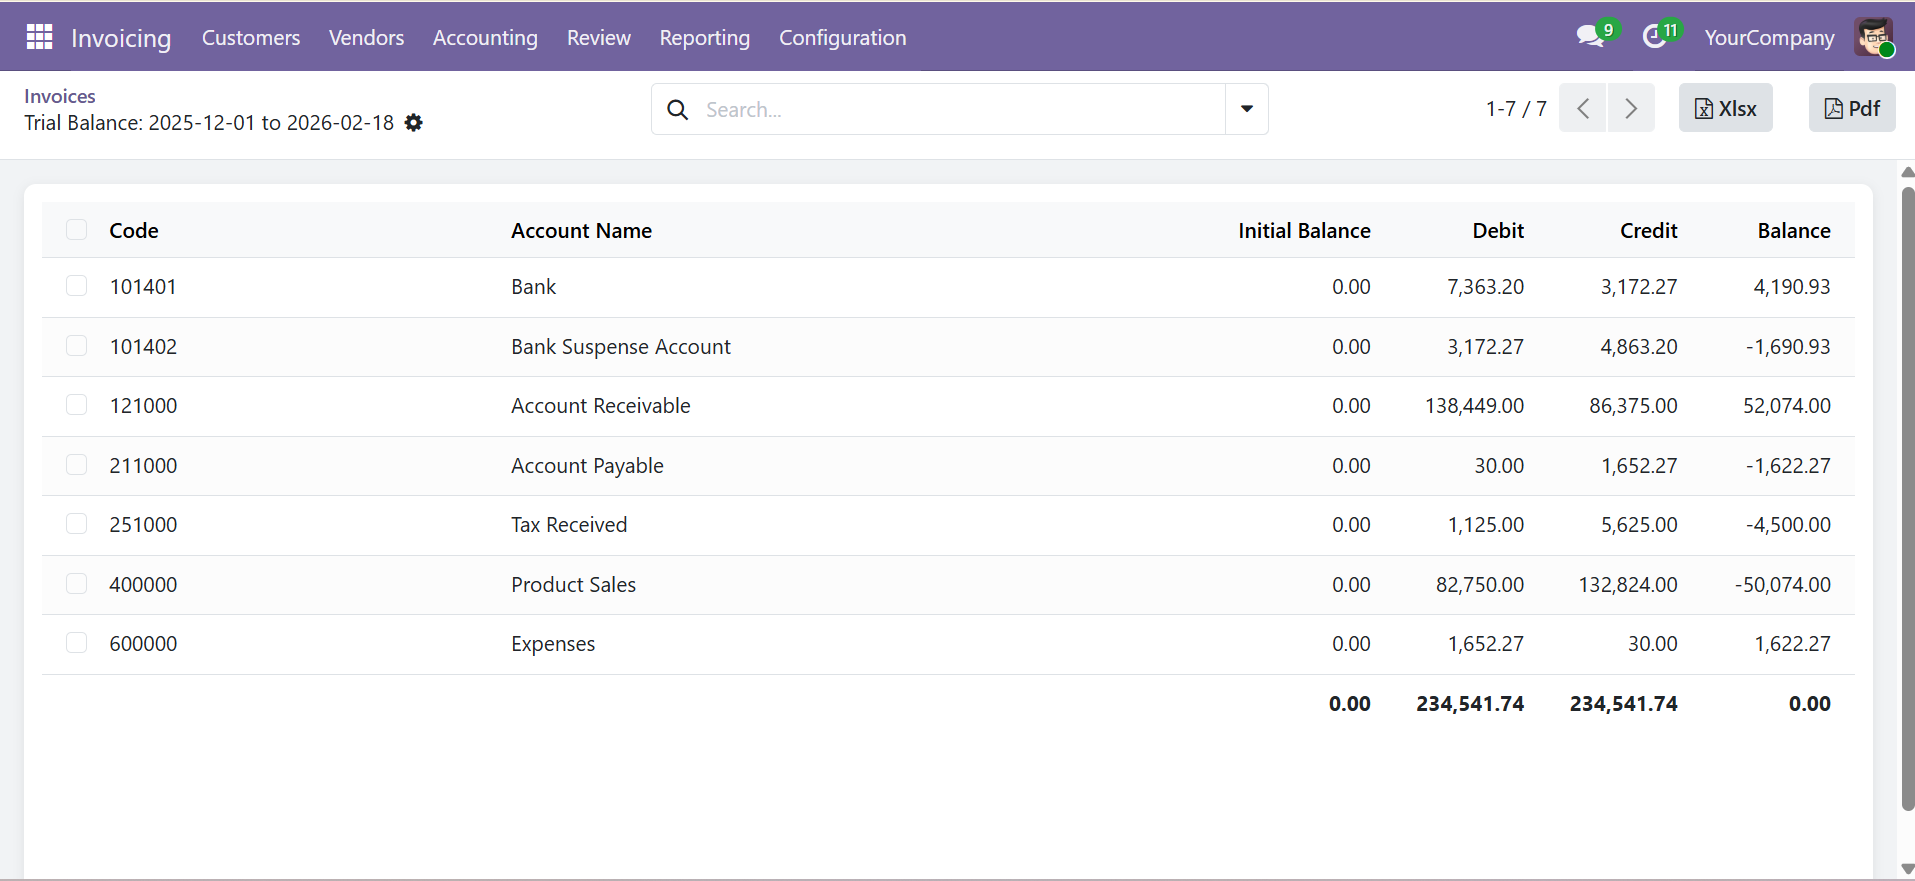Viewport: 1915px width, 881px height.
Task: Open the Configuration menu
Action: 842,38
